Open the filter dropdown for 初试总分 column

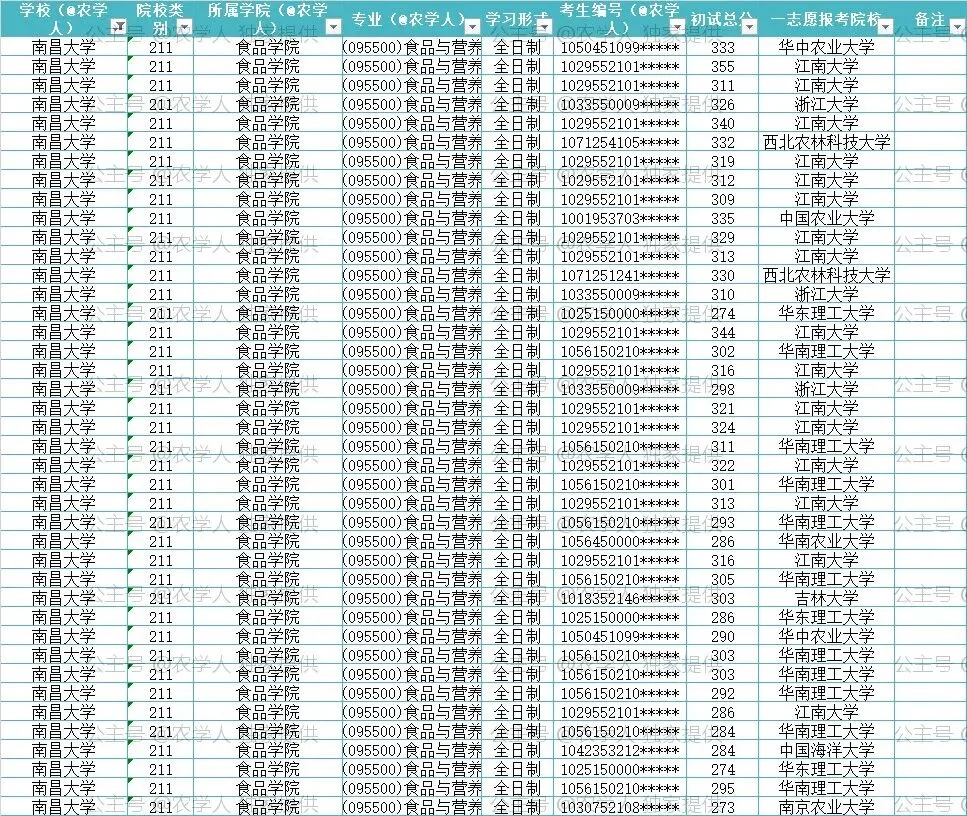coord(749,27)
